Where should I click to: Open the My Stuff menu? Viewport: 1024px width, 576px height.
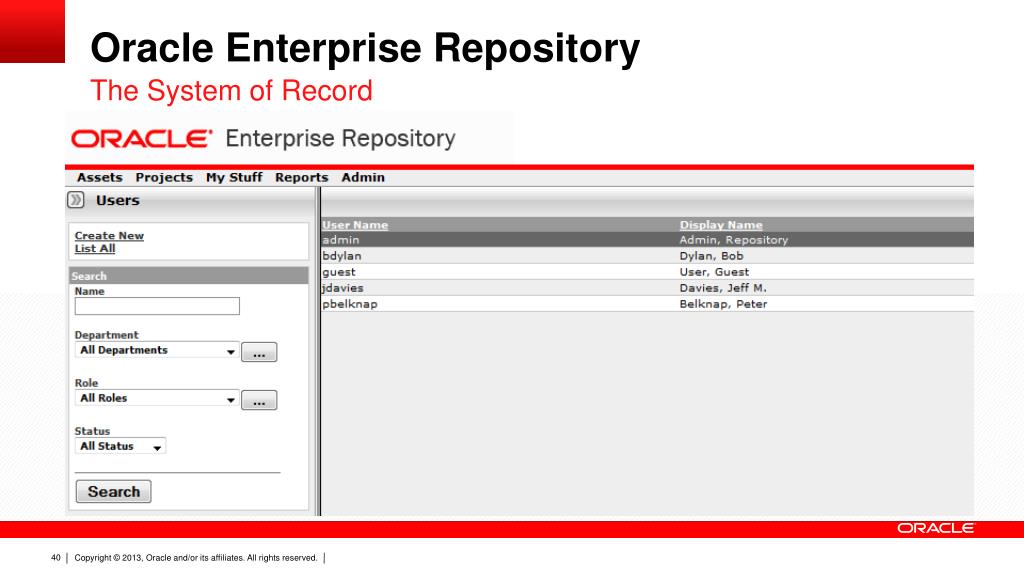point(234,178)
